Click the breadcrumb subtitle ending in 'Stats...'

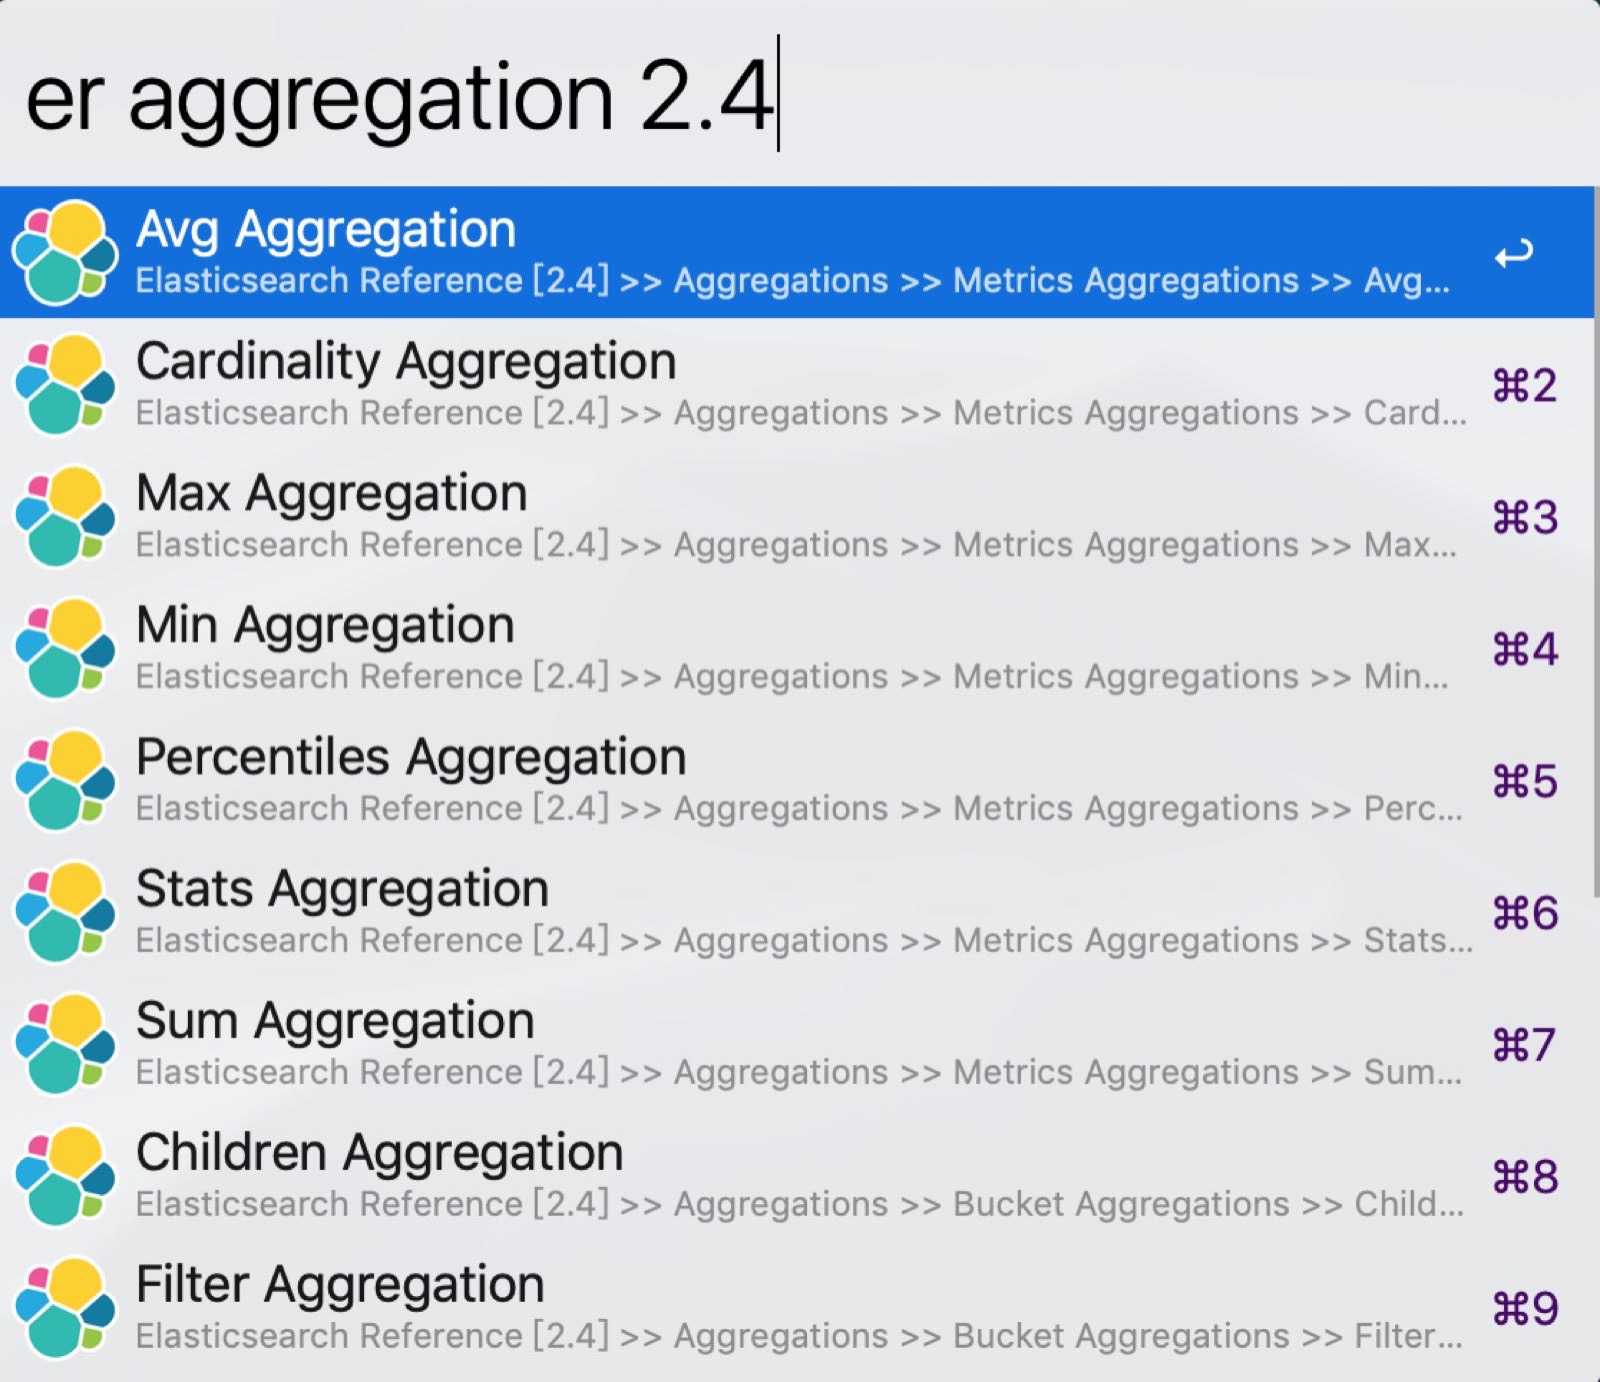(804, 941)
